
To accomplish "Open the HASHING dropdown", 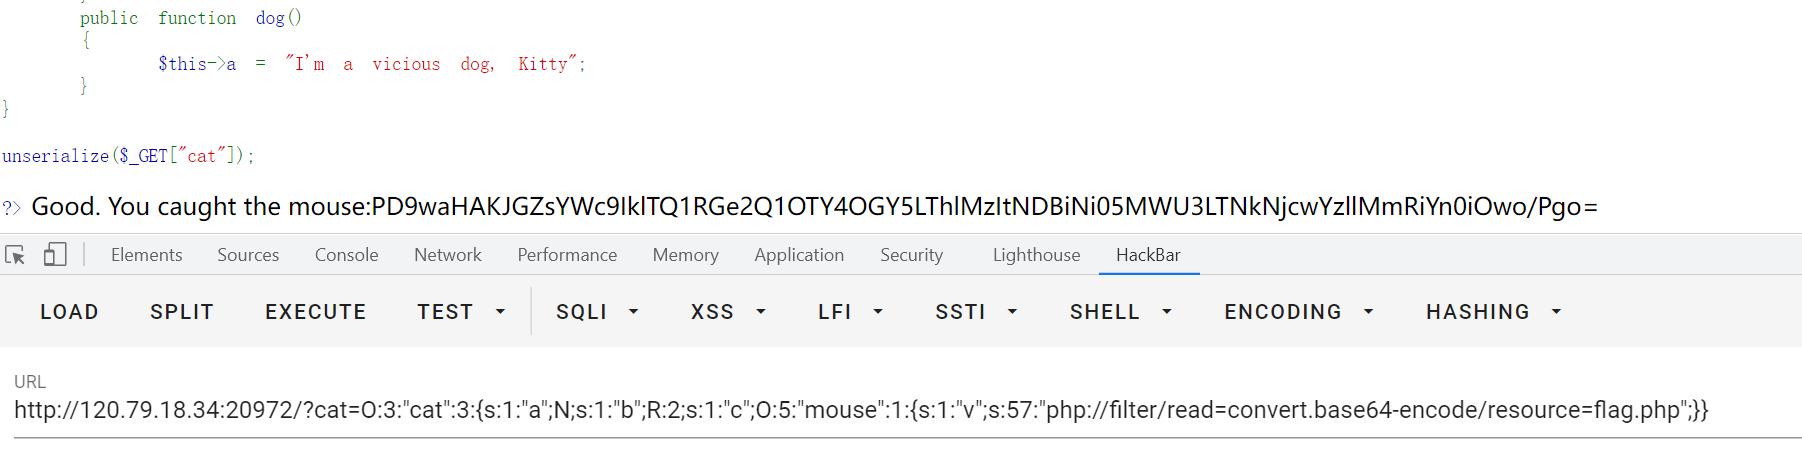I will click(1493, 312).
